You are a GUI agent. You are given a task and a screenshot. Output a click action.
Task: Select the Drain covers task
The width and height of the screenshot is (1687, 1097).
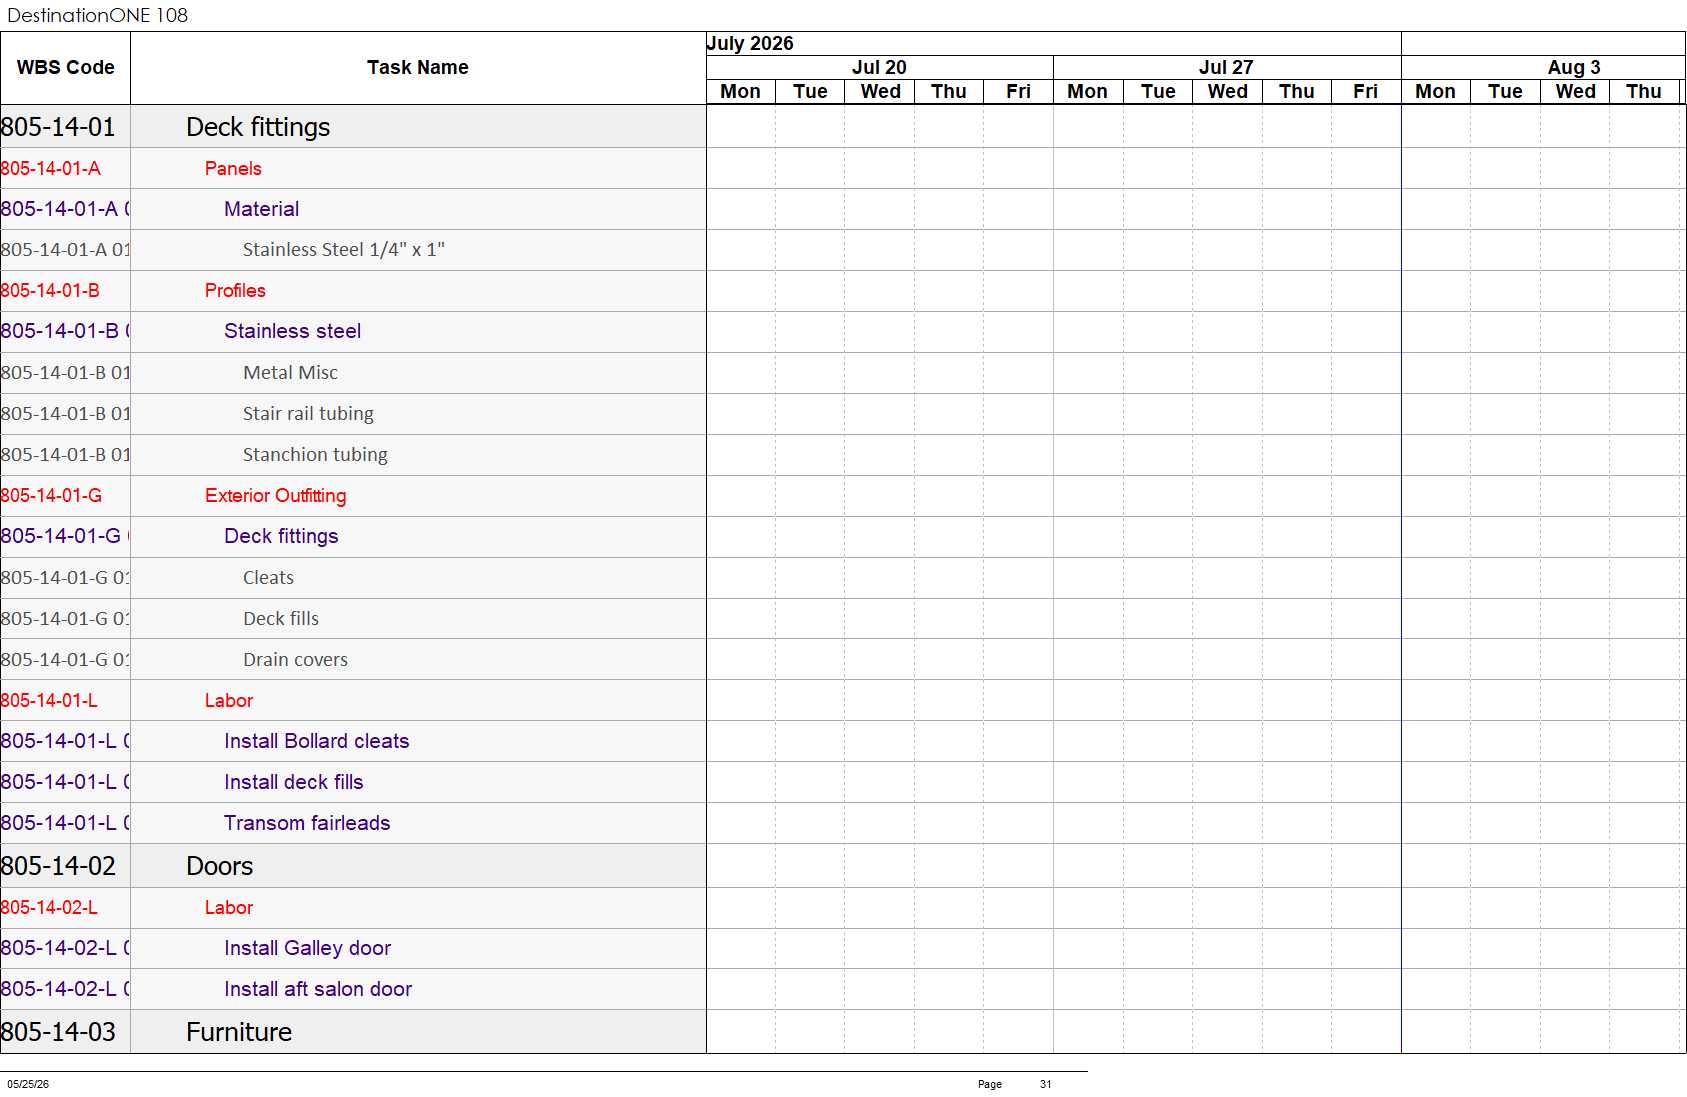(x=295, y=660)
